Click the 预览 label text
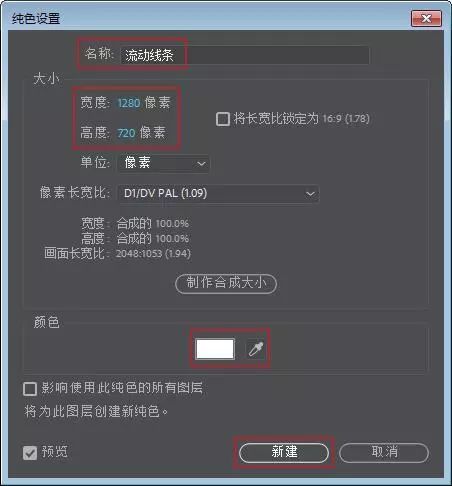Screen dimensions: 452x486 point(55,452)
